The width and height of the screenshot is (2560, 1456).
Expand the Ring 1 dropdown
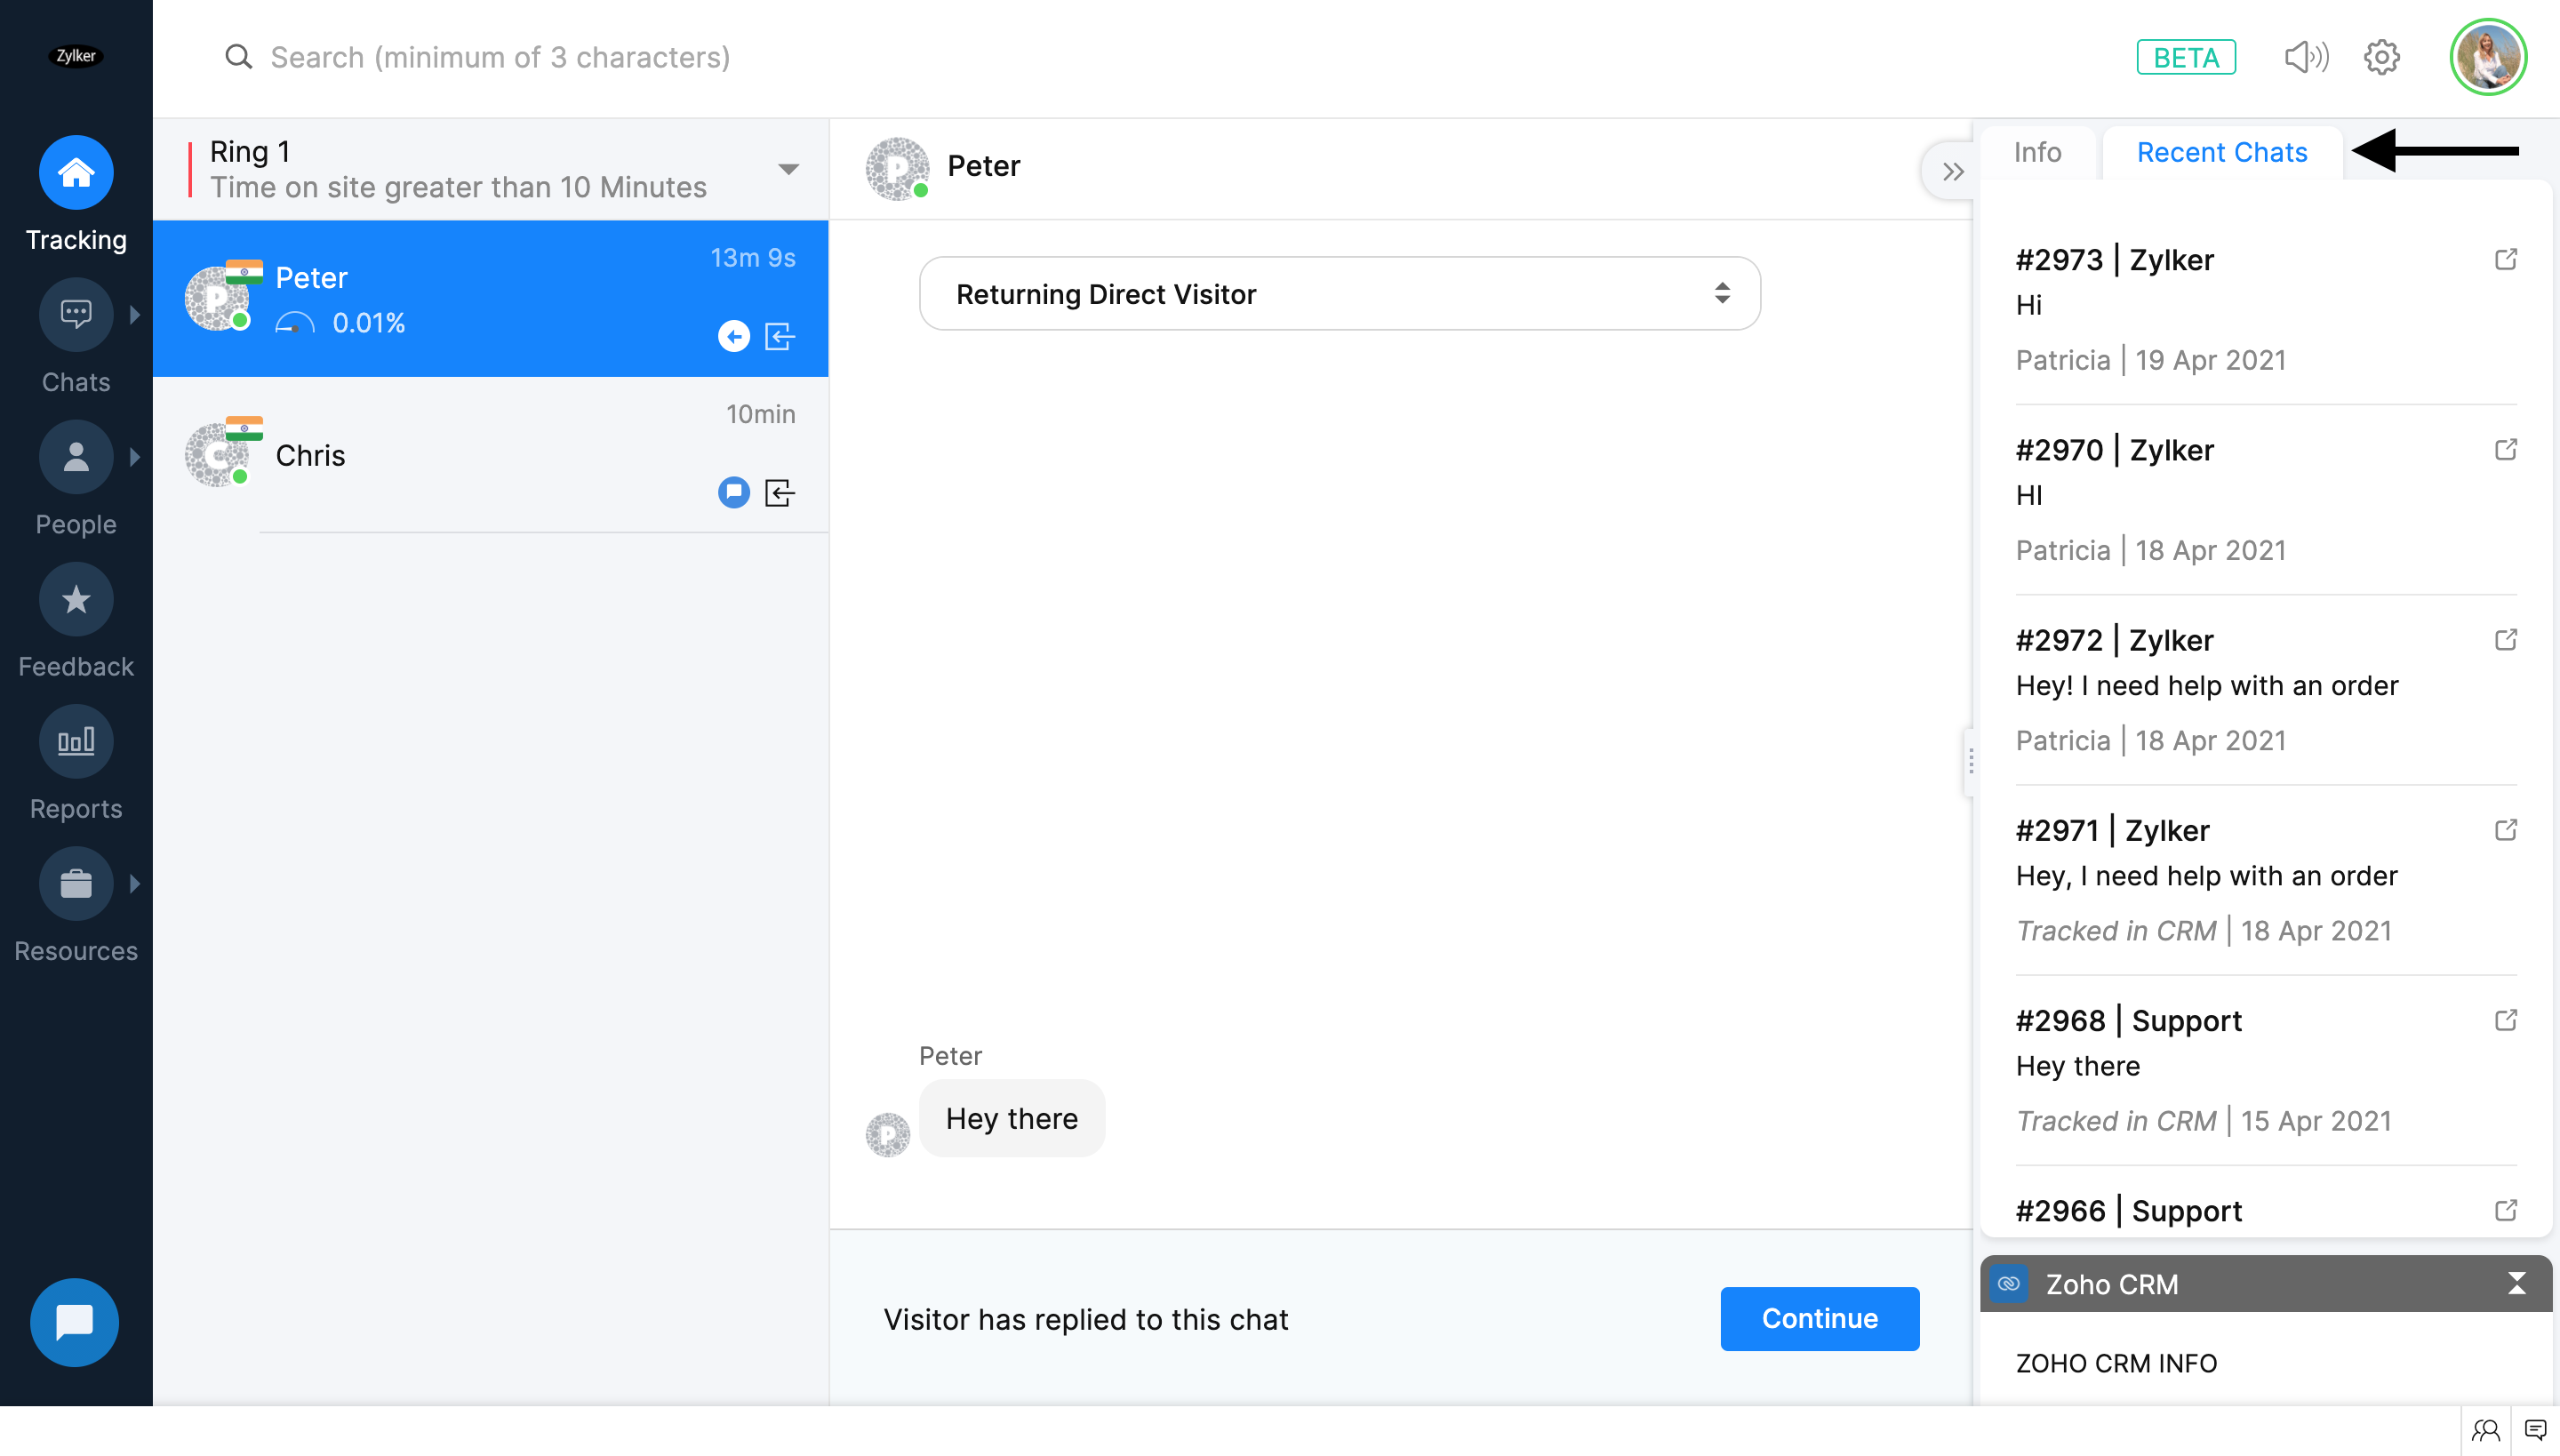788,169
